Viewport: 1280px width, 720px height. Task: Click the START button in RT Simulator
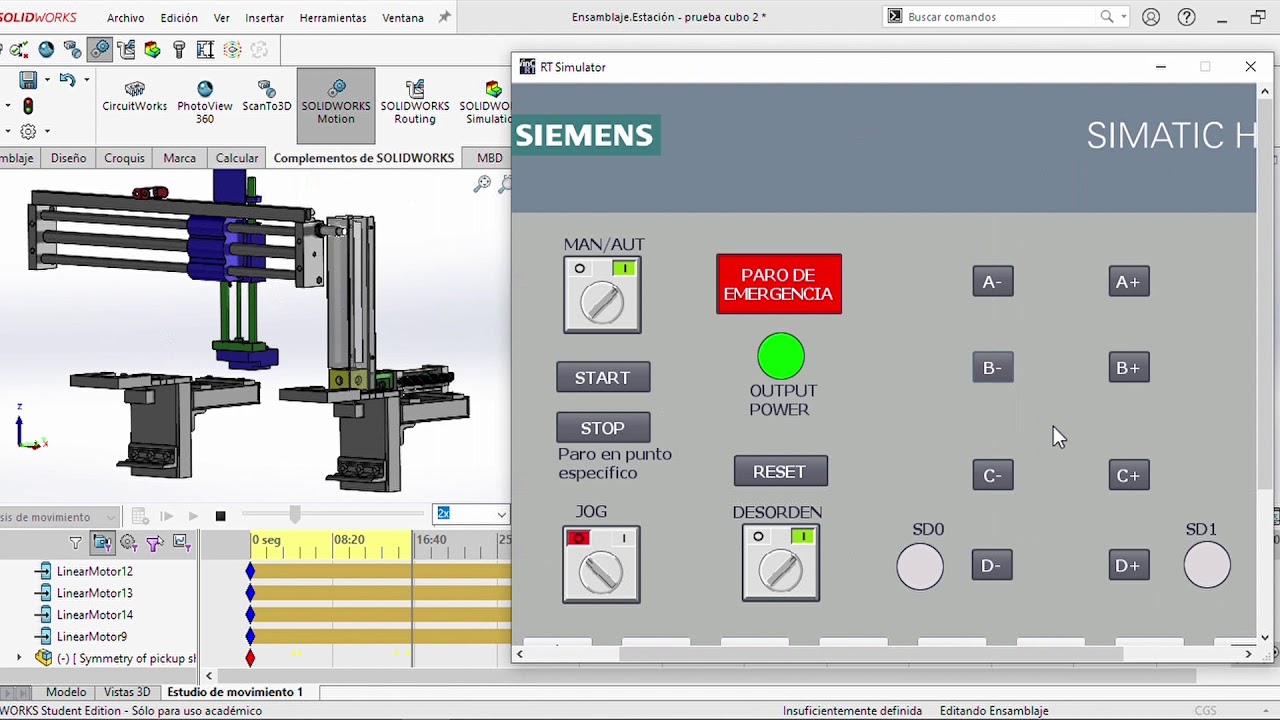coord(603,377)
